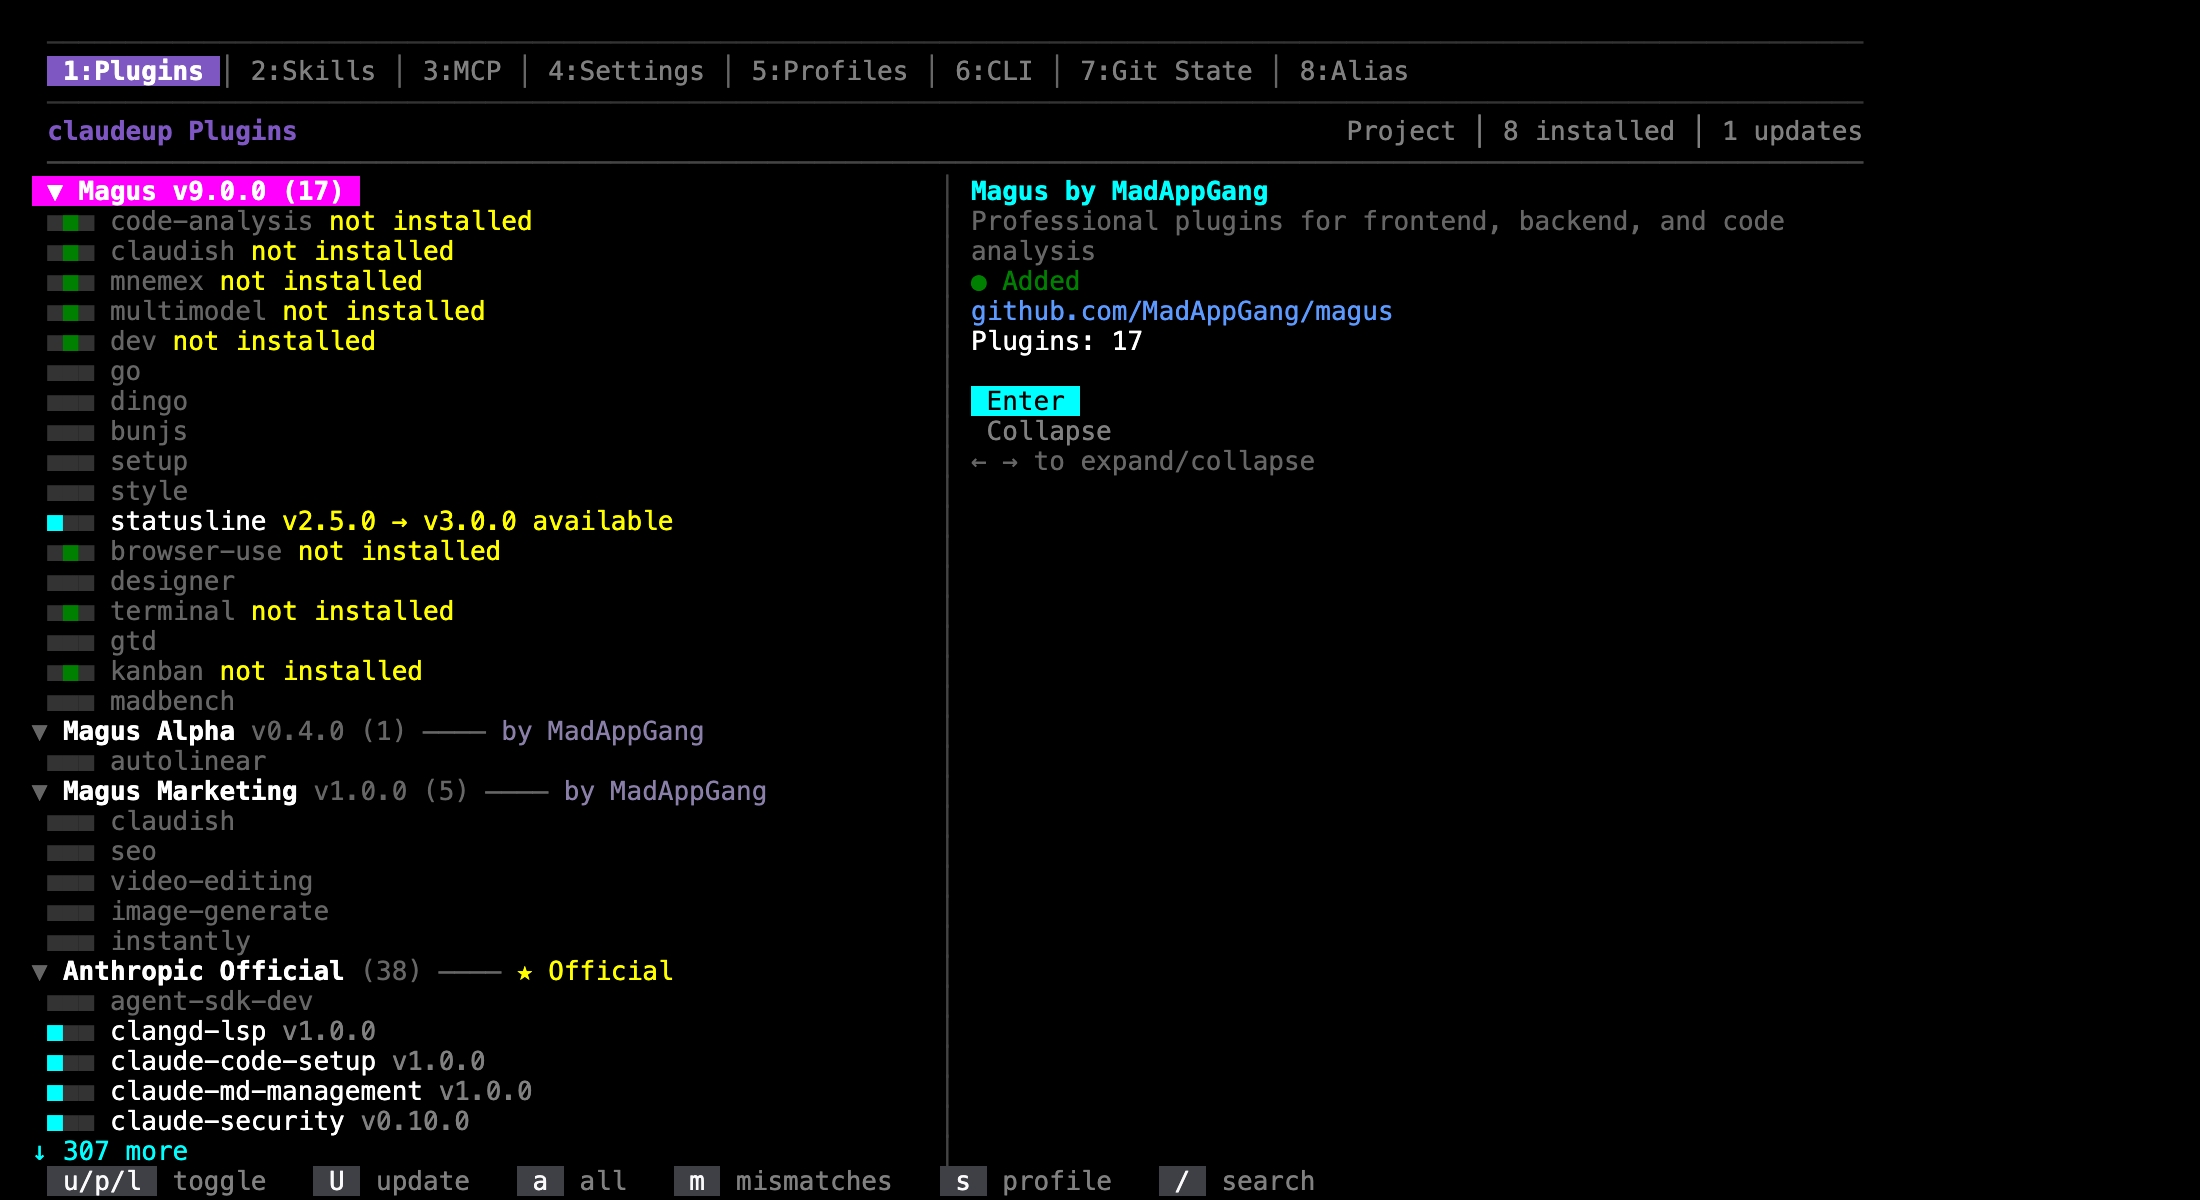Toggle scope indicator for claude-code-setup
This screenshot has width=2200, height=1200.
(x=71, y=1062)
